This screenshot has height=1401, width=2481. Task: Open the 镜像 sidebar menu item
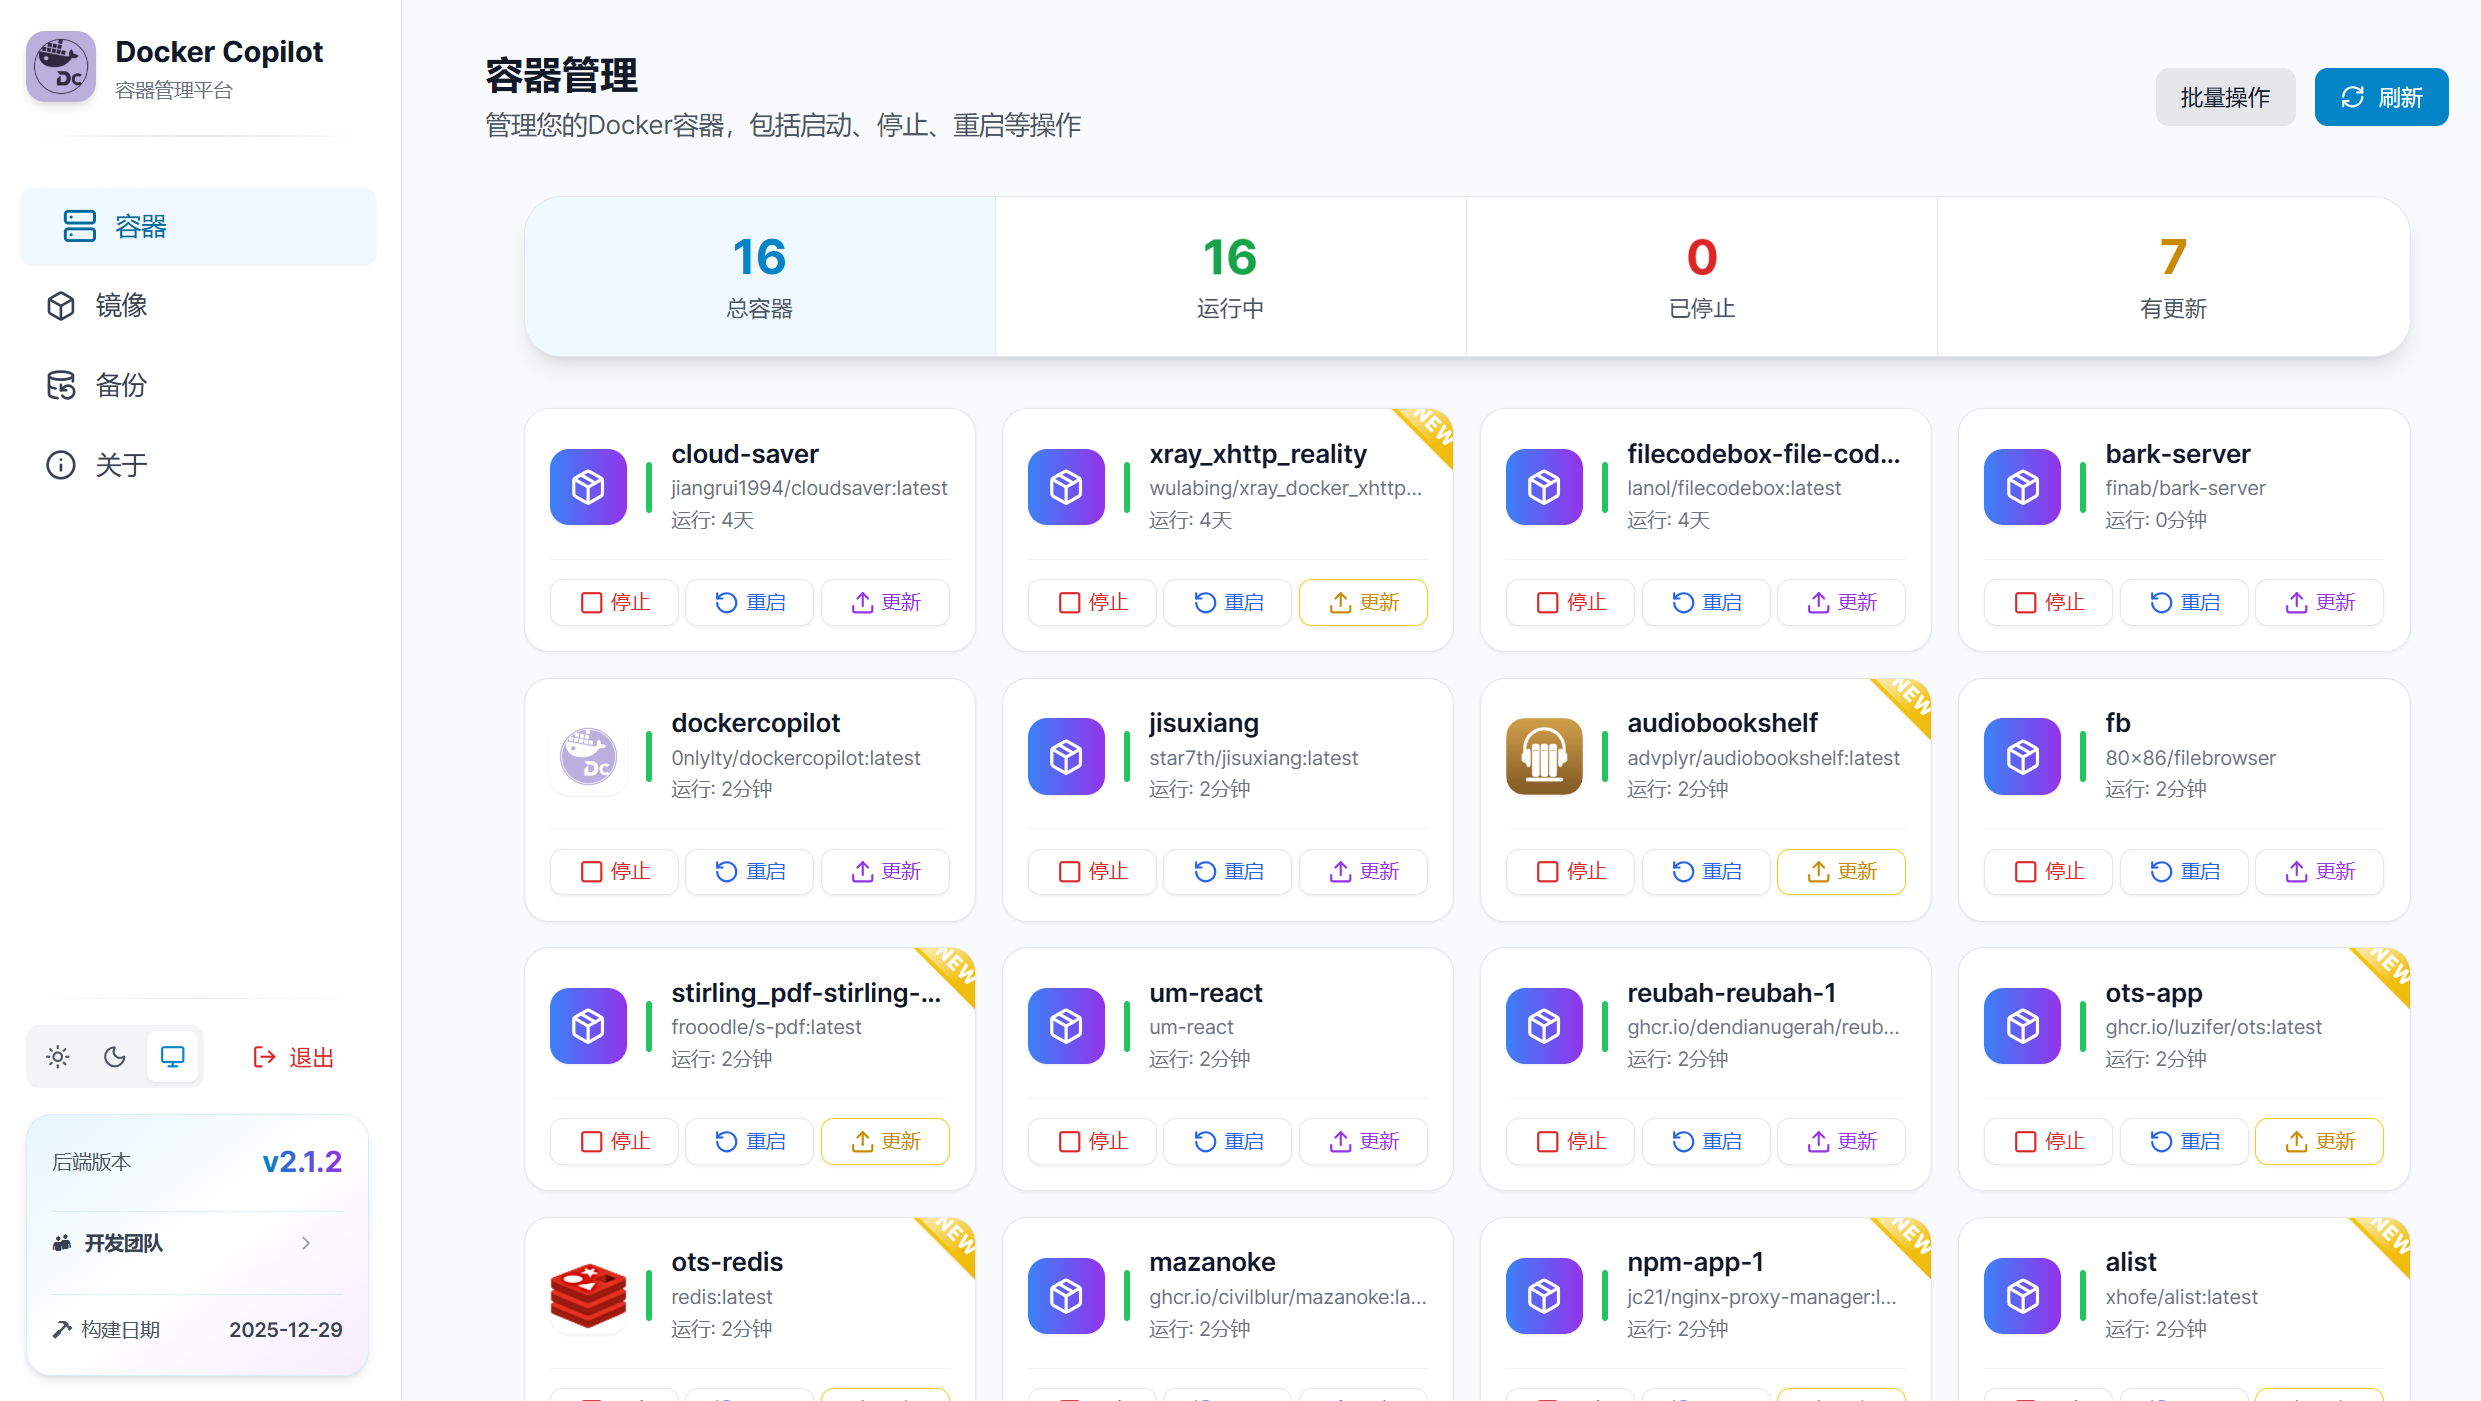click(x=198, y=306)
